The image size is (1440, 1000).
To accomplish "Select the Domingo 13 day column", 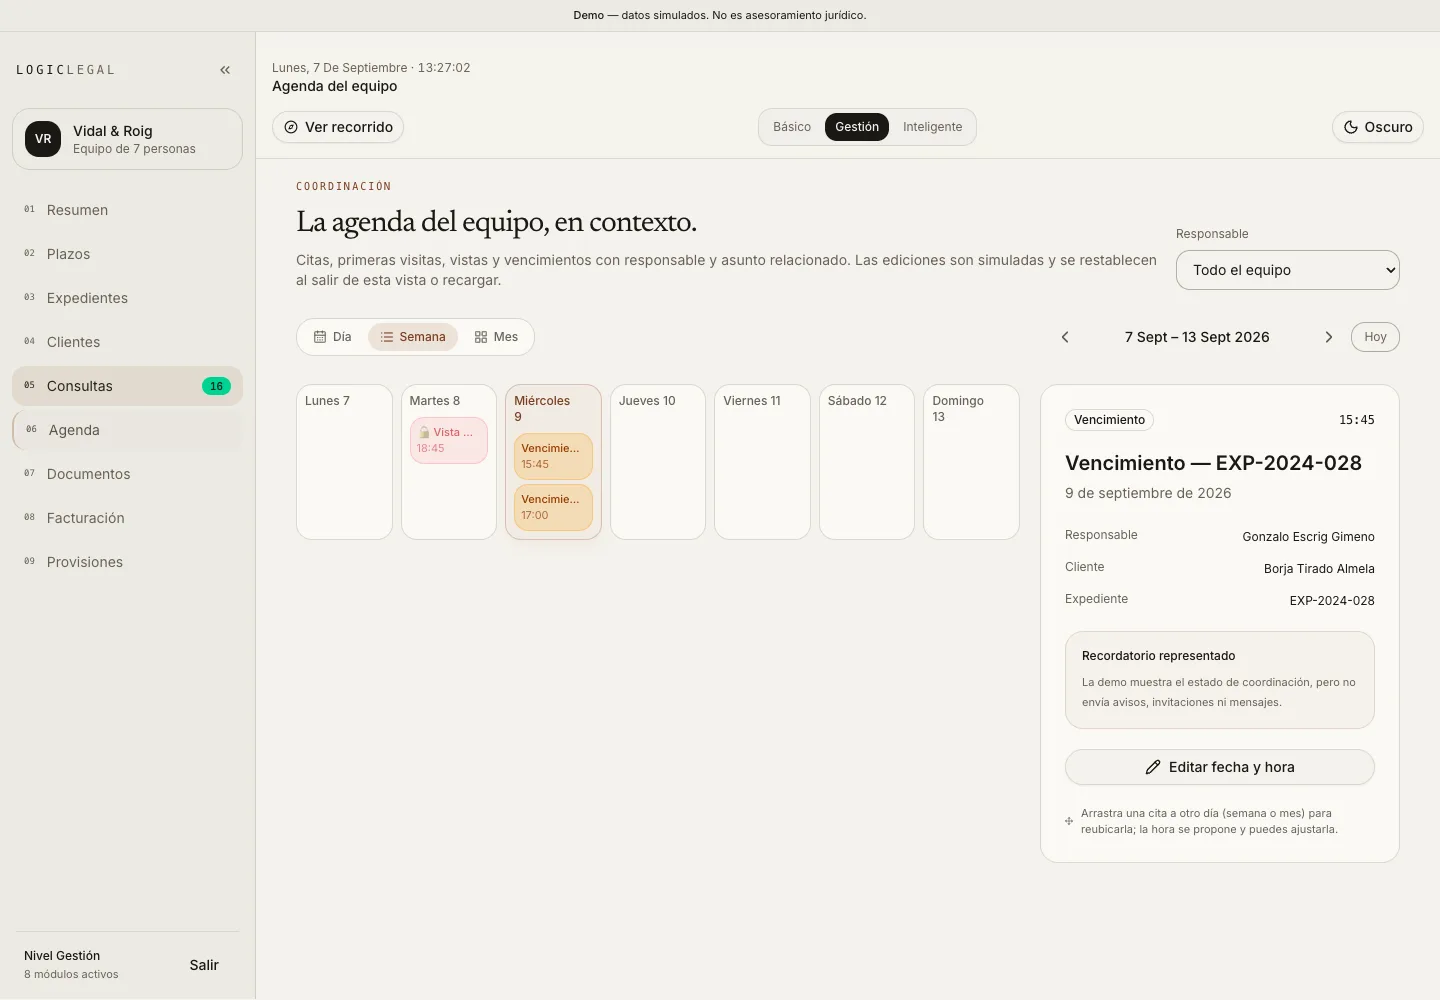I will 971,462.
